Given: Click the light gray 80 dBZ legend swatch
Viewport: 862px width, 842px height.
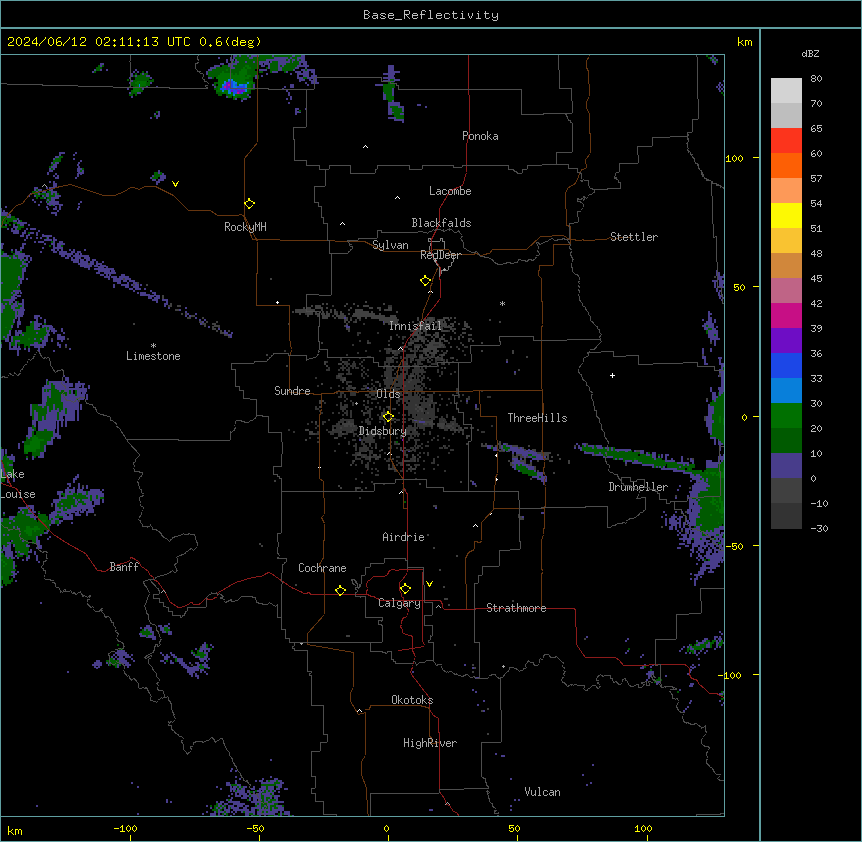Looking at the screenshot, I should click(786, 91).
